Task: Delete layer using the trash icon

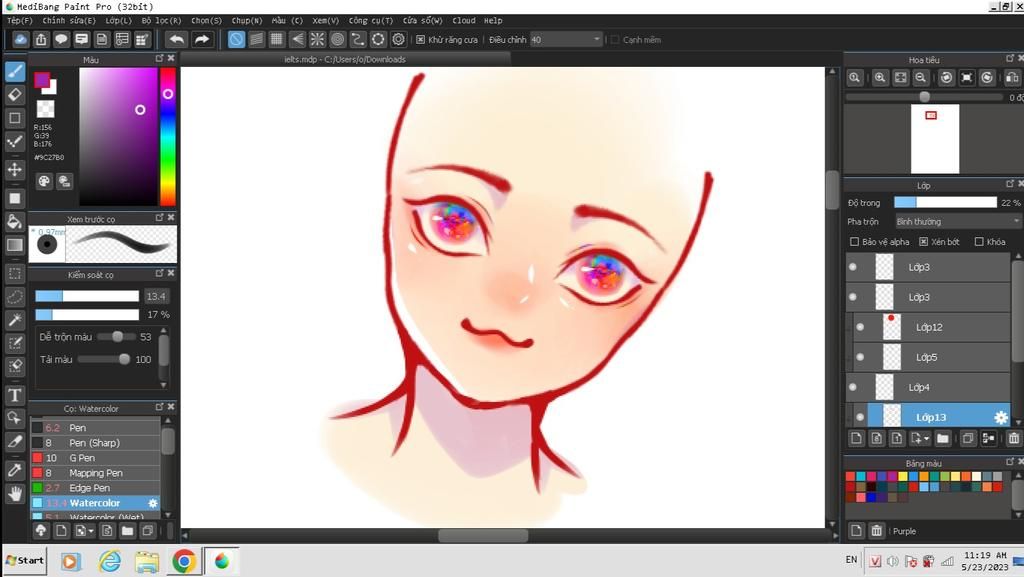Action: click(x=1013, y=438)
